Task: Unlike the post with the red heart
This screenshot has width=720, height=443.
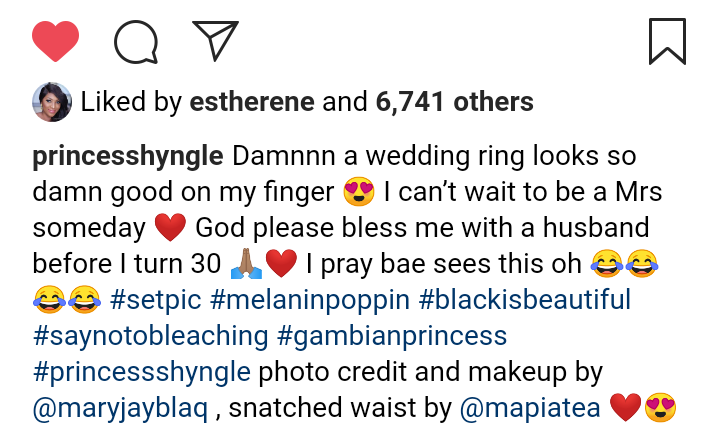Action: tap(55, 42)
